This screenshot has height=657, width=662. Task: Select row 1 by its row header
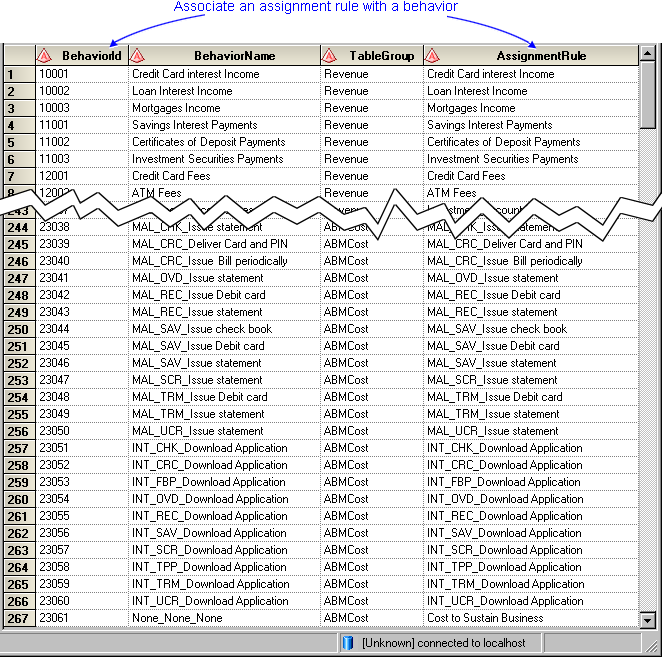tap(17, 74)
